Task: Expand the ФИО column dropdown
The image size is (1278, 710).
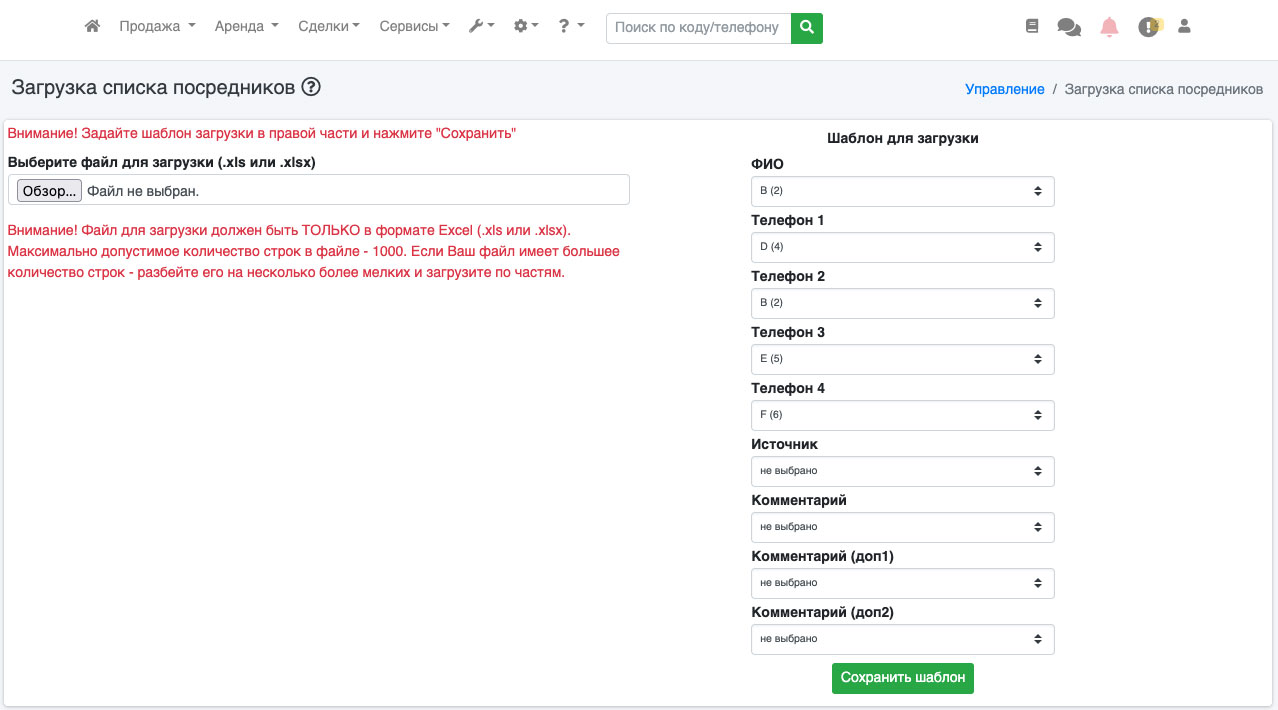Action: coord(902,191)
